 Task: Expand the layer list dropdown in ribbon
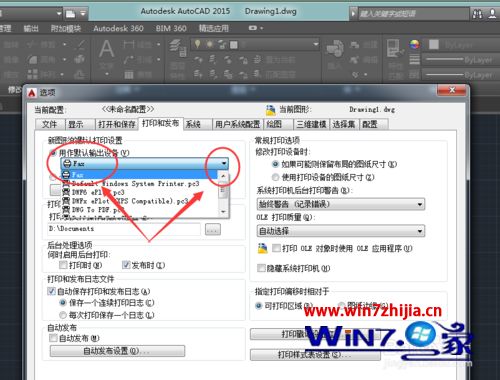point(315,44)
